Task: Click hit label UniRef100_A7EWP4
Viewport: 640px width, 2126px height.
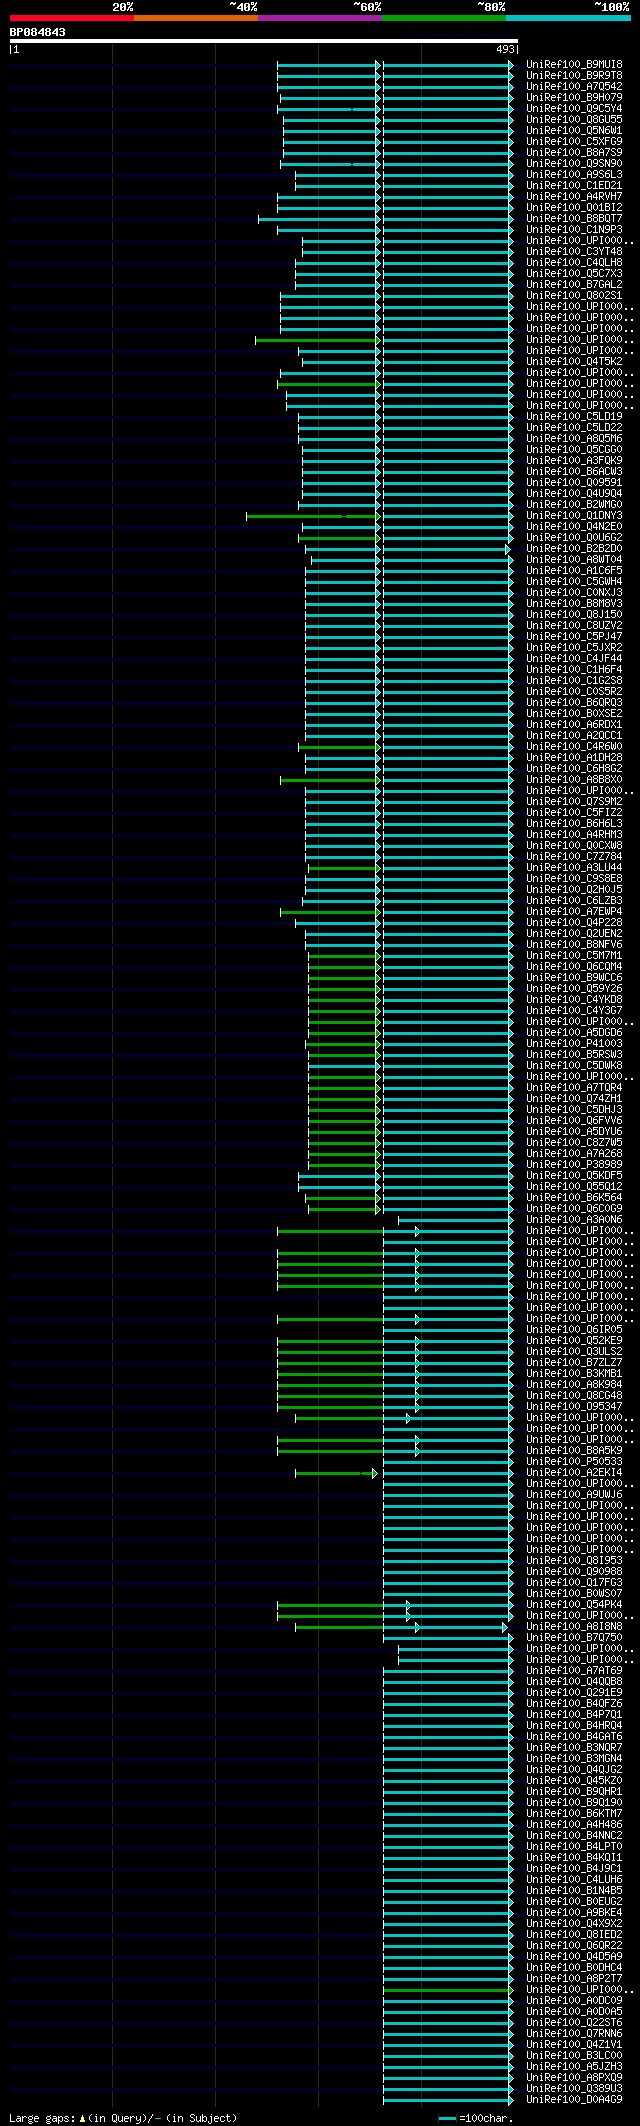Action: coord(574,911)
